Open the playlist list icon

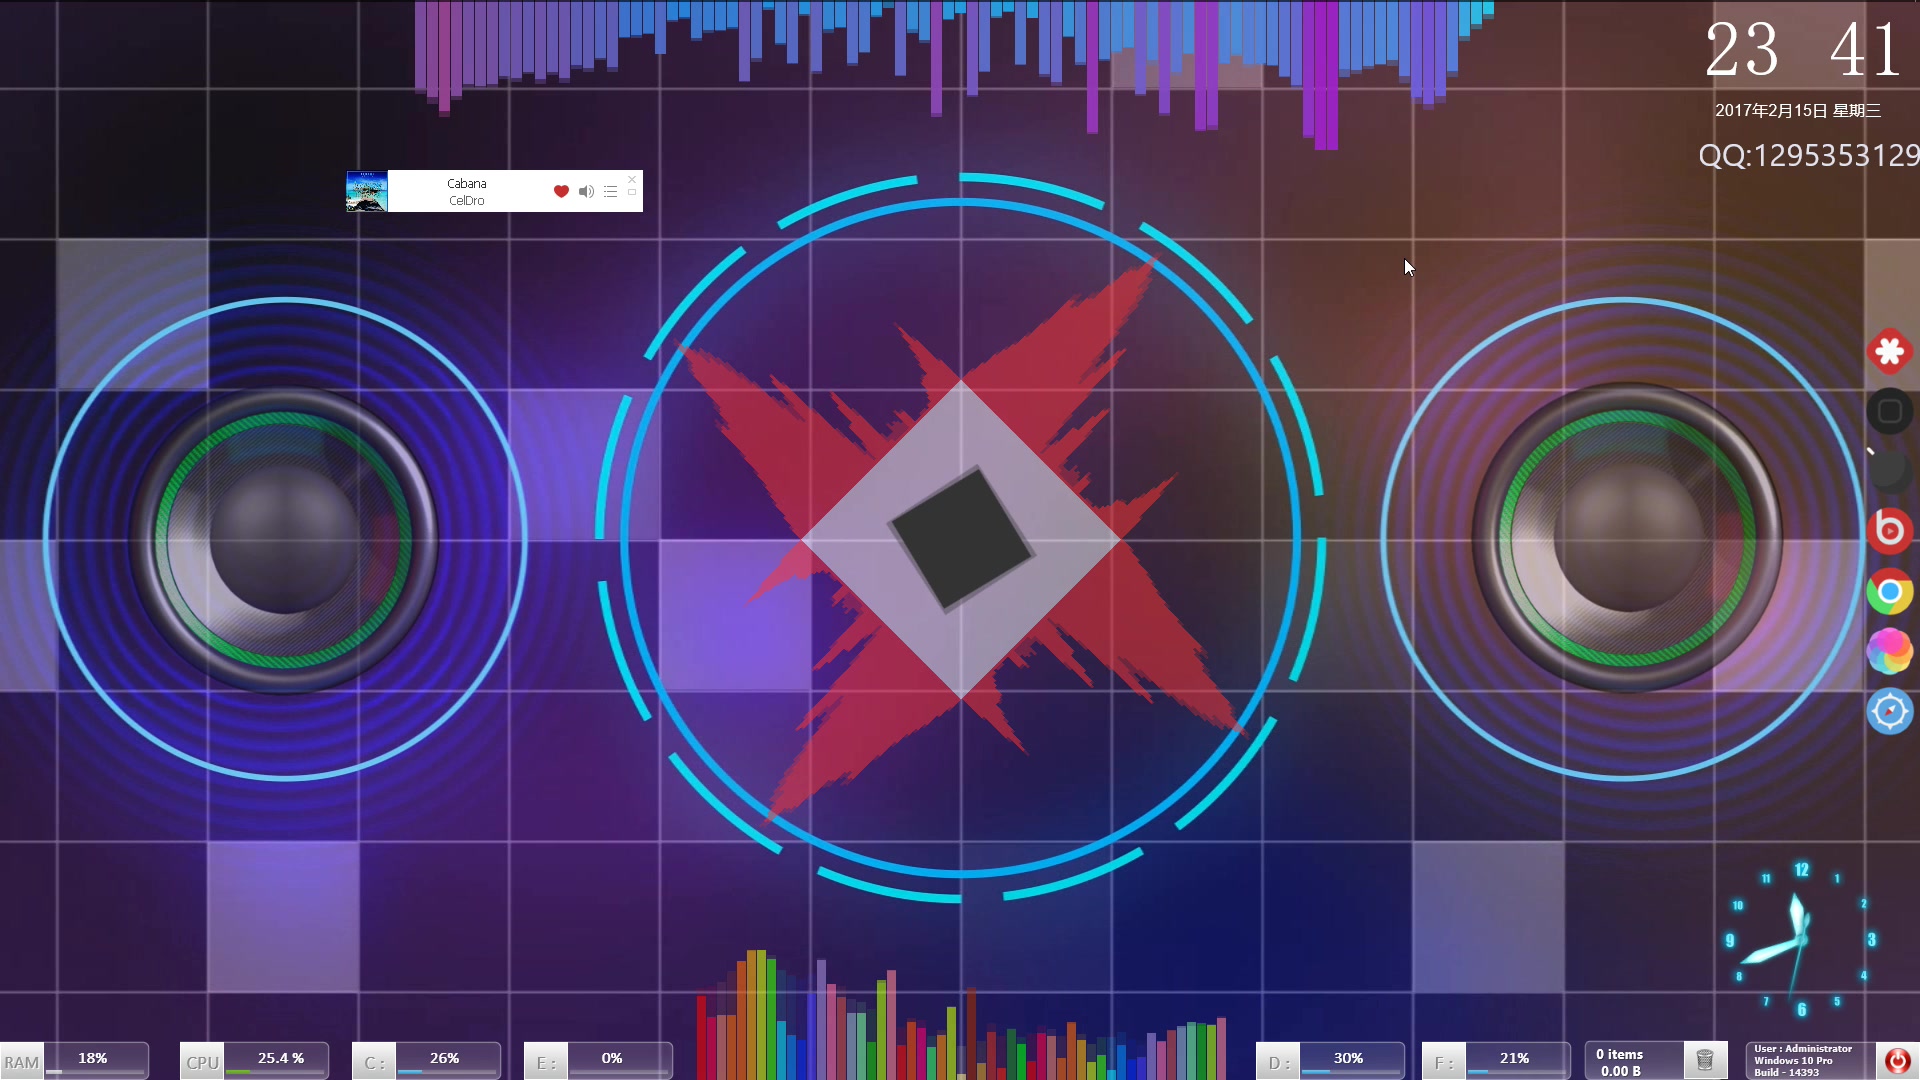610,191
